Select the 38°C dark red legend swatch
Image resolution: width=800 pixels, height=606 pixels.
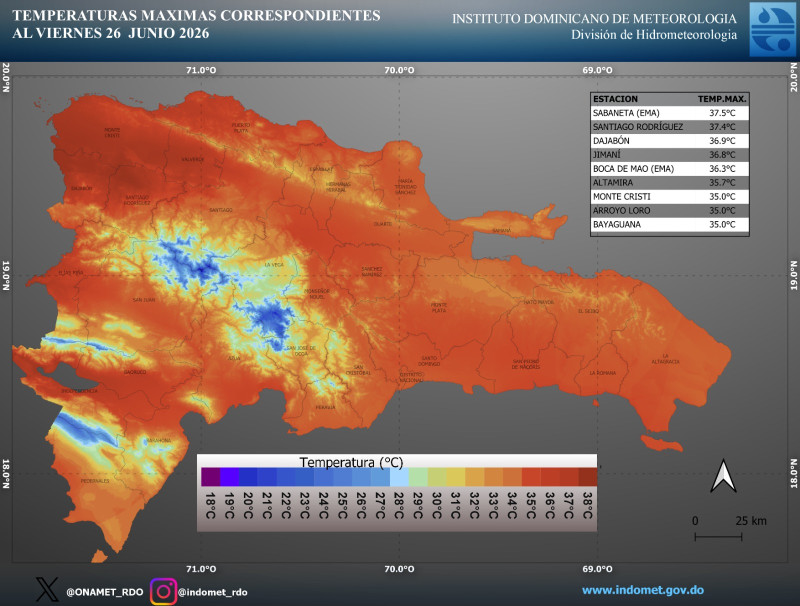coord(587,476)
